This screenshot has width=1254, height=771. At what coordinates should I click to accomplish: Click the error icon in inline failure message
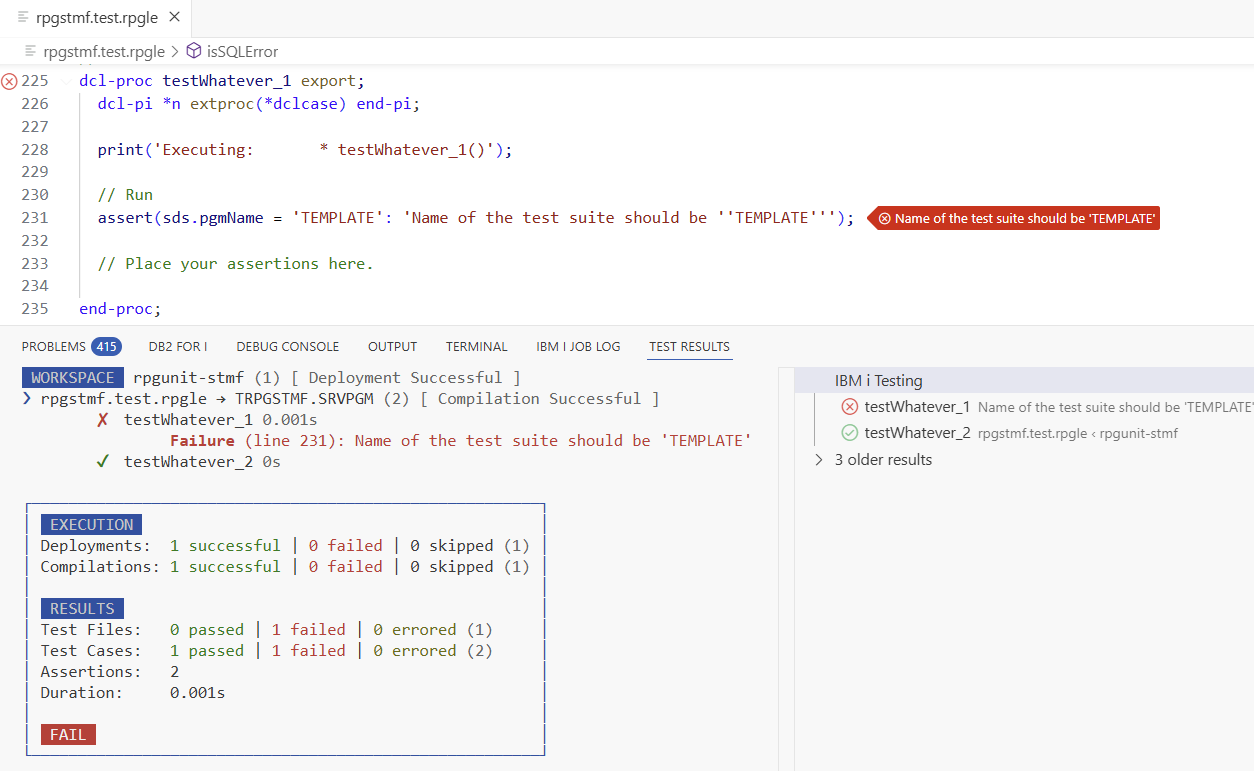click(x=883, y=219)
